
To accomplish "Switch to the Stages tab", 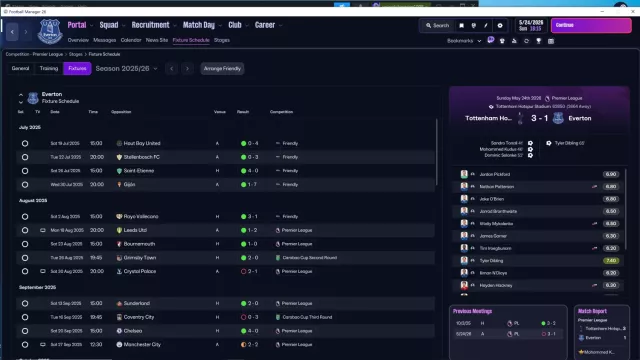I will point(222,40).
